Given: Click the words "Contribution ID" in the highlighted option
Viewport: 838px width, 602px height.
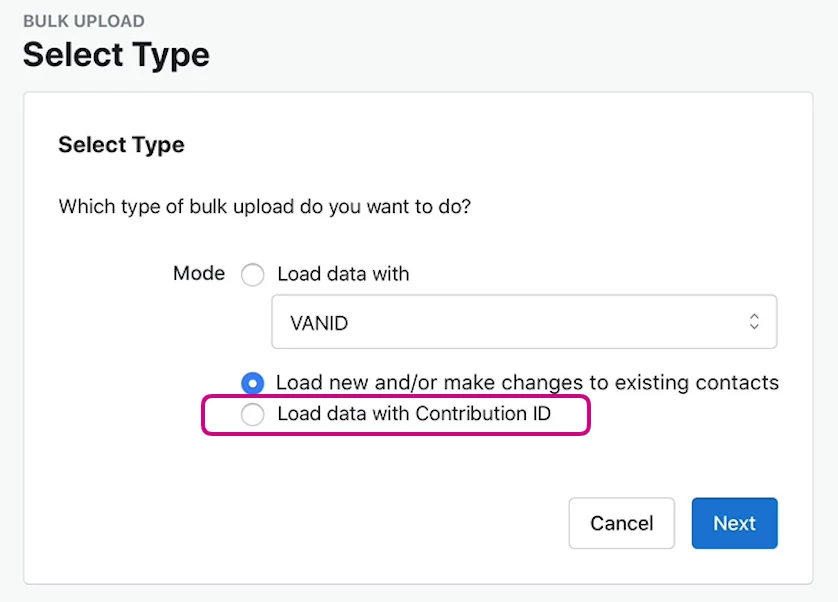Looking at the screenshot, I should 483,414.
